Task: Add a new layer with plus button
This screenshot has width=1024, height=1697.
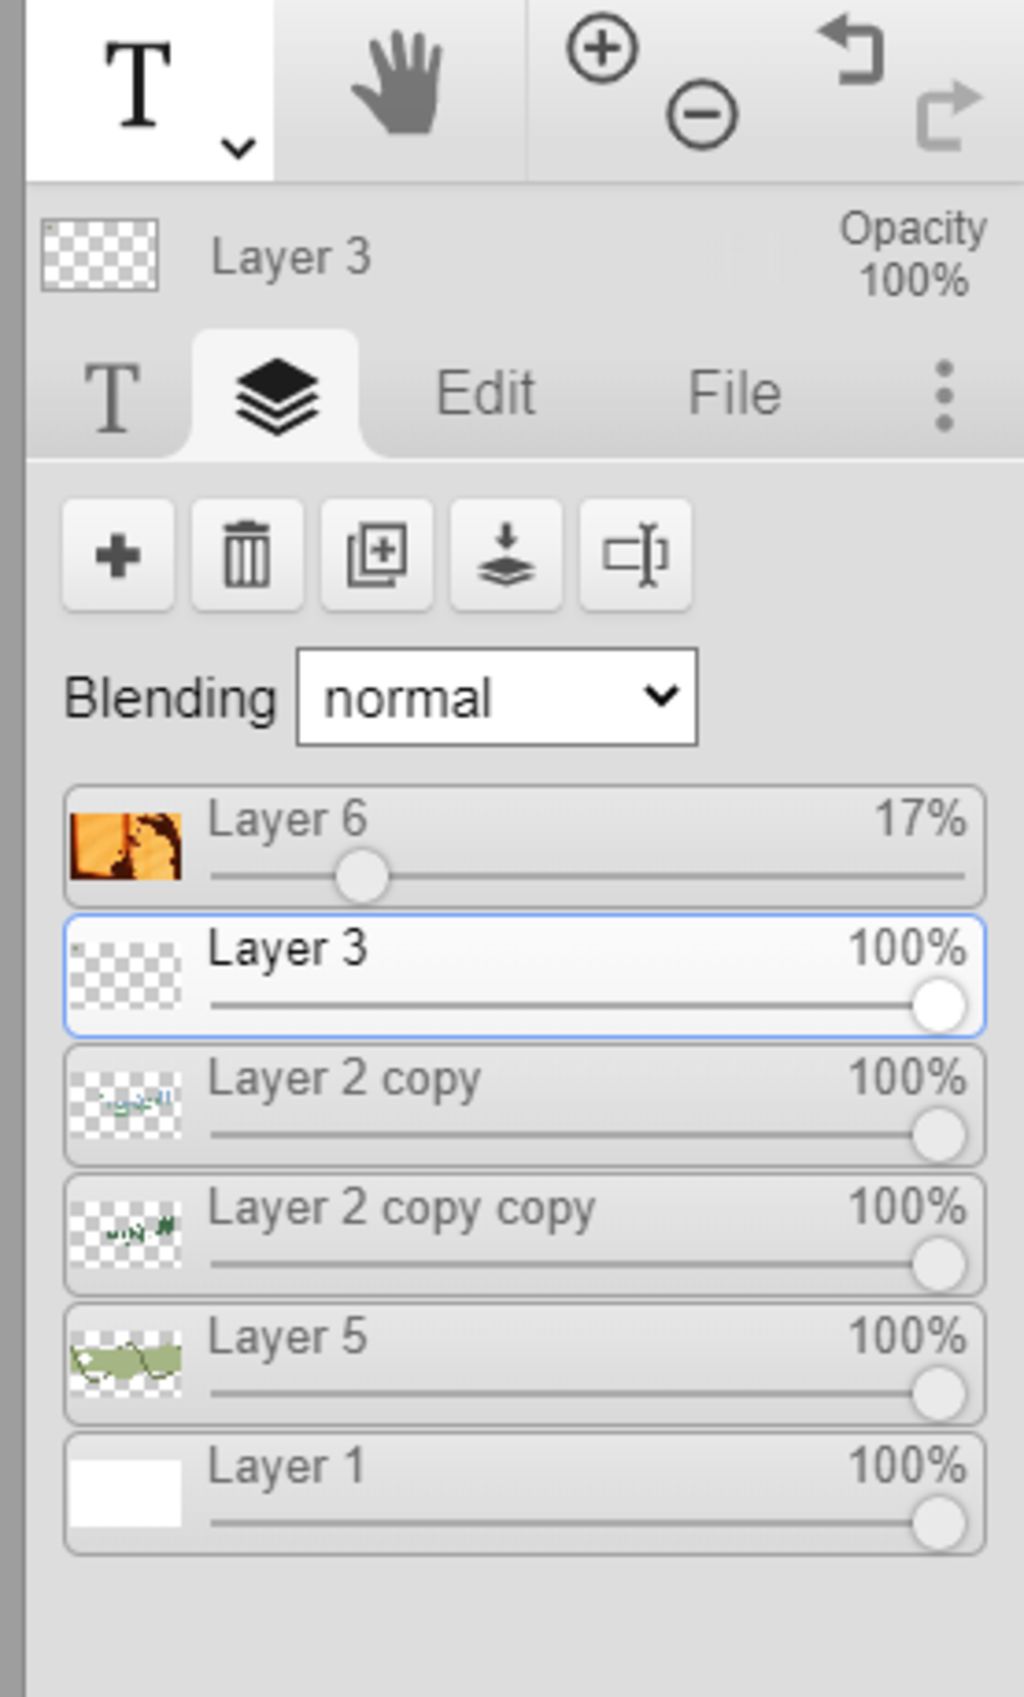Action: pyautogui.click(x=117, y=555)
